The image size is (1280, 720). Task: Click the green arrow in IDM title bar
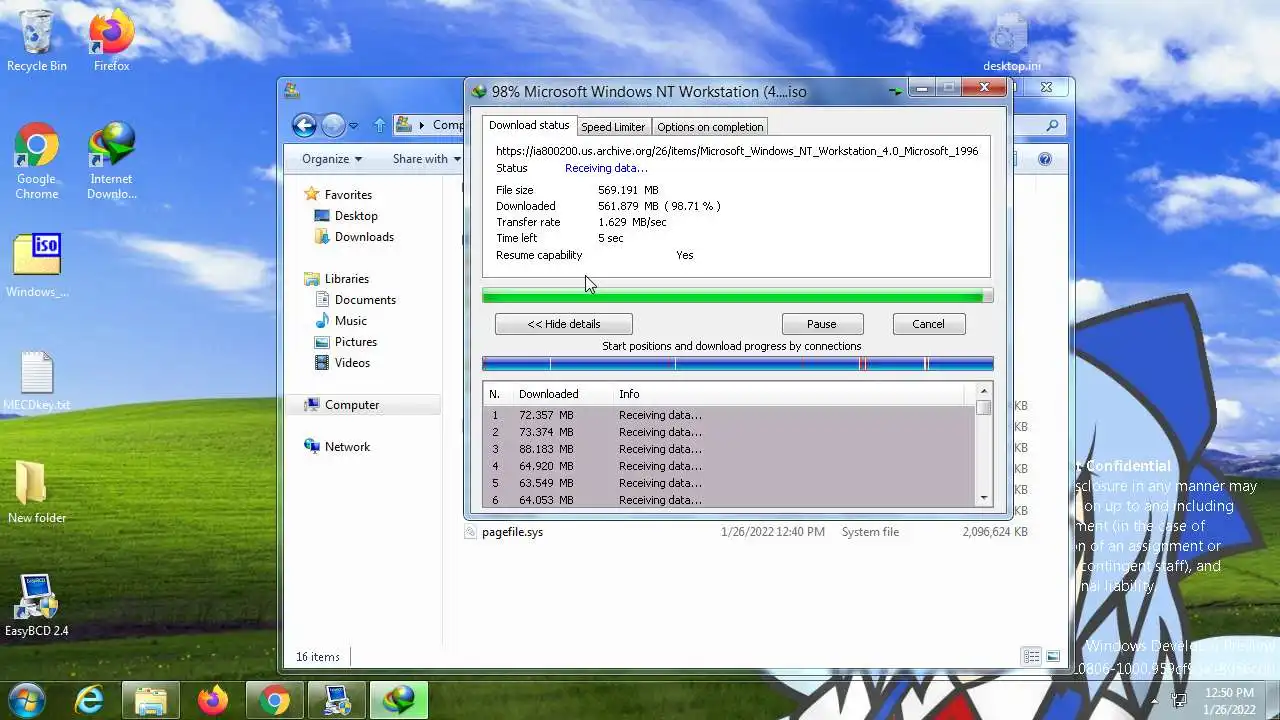tap(895, 91)
